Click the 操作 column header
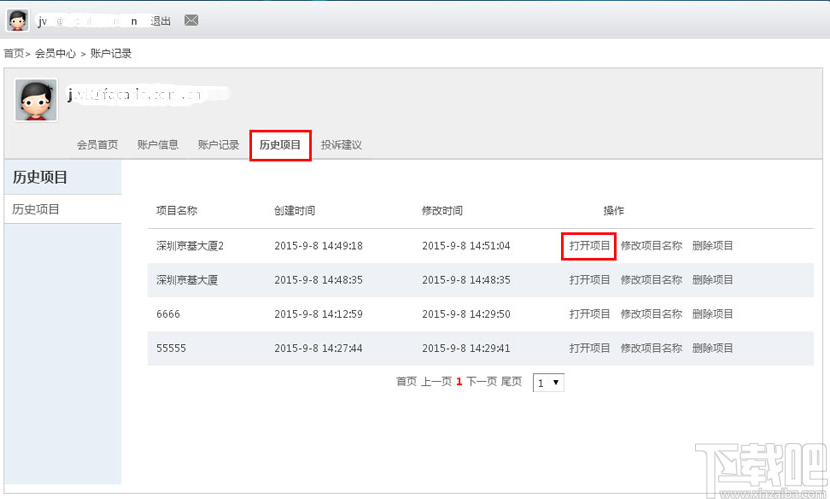Screen dimensions: 830x499 pos(614,211)
